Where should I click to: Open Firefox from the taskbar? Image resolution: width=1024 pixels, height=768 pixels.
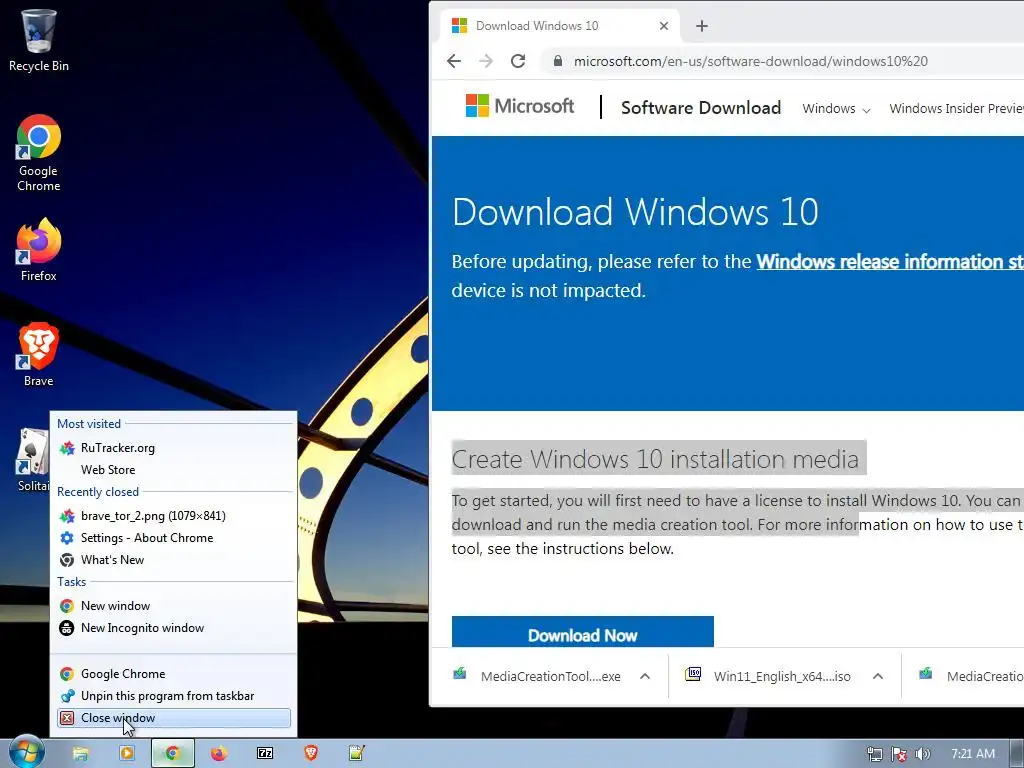[219, 754]
